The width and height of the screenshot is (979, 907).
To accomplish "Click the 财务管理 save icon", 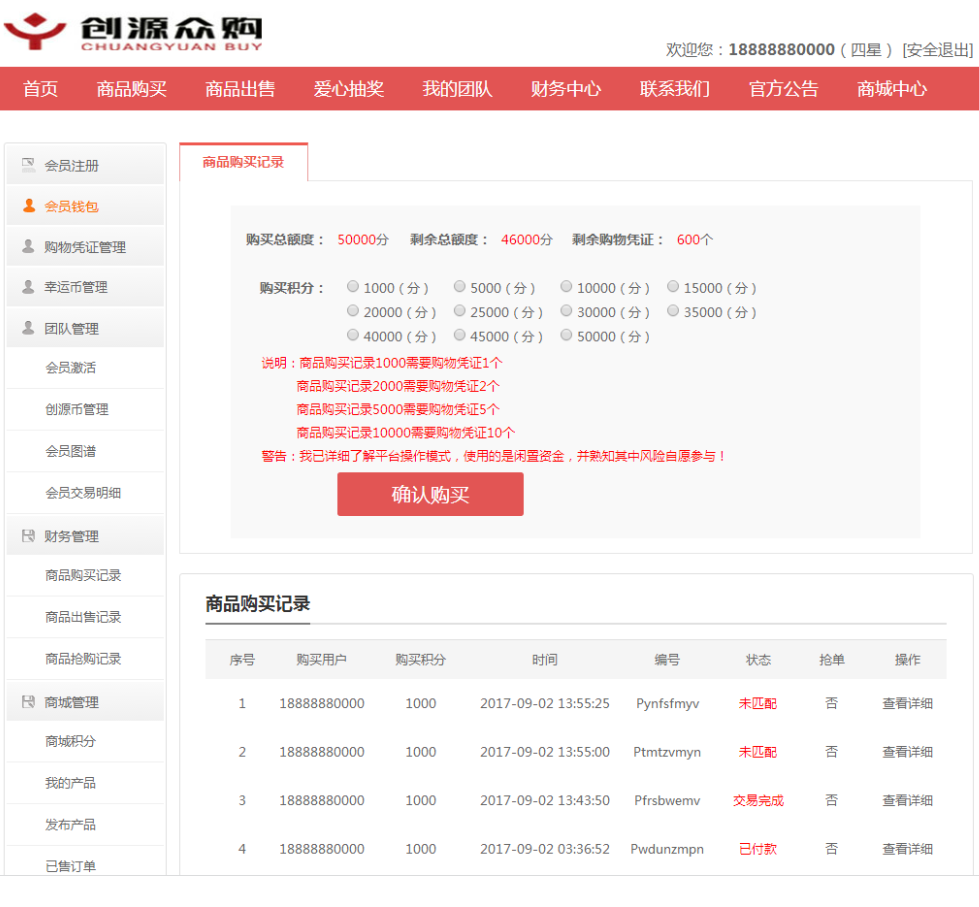I will (28, 536).
